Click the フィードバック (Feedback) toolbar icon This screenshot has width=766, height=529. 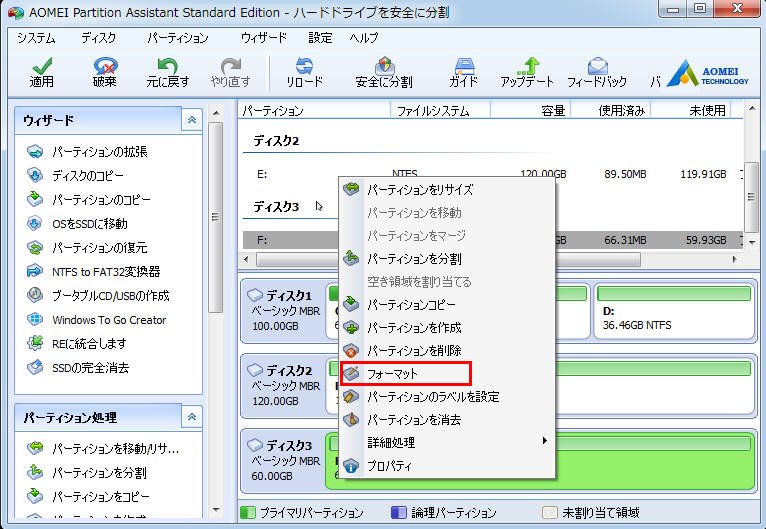click(596, 72)
